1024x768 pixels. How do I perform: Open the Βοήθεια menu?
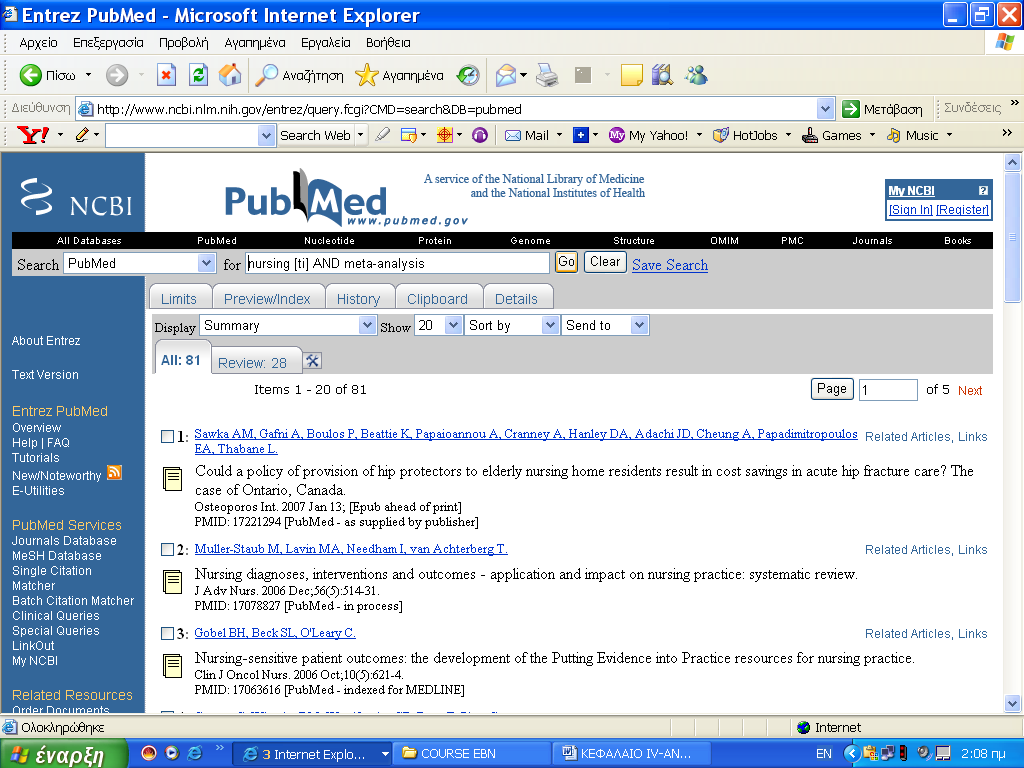388,42
